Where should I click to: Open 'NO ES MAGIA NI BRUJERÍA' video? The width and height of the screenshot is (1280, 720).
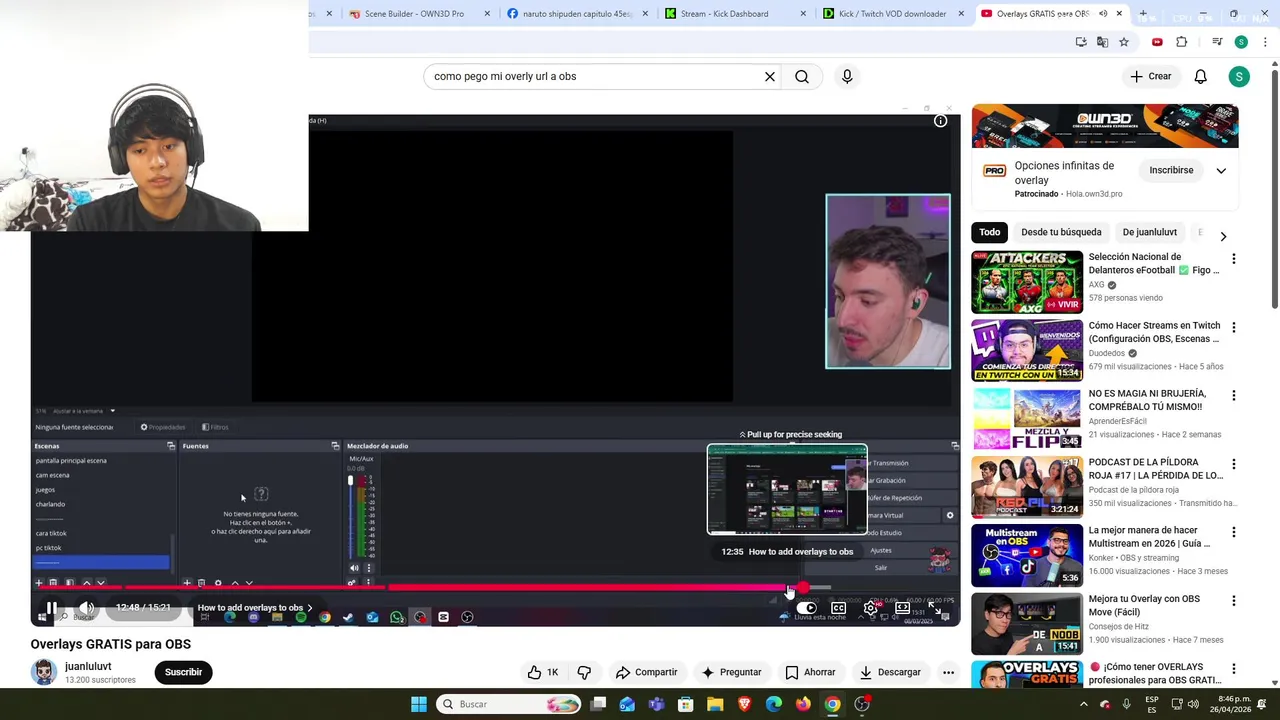click(x=1027, y=419)
